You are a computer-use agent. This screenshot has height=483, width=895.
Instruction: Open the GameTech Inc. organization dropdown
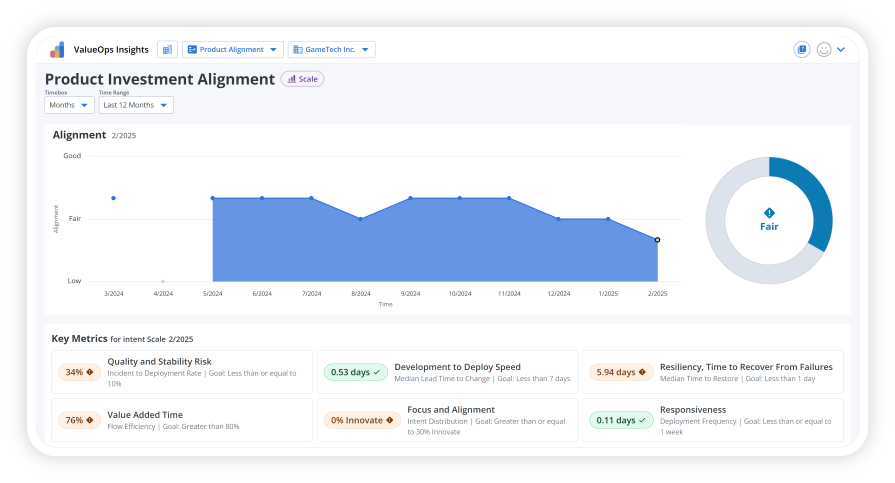(x=331, y=49)
